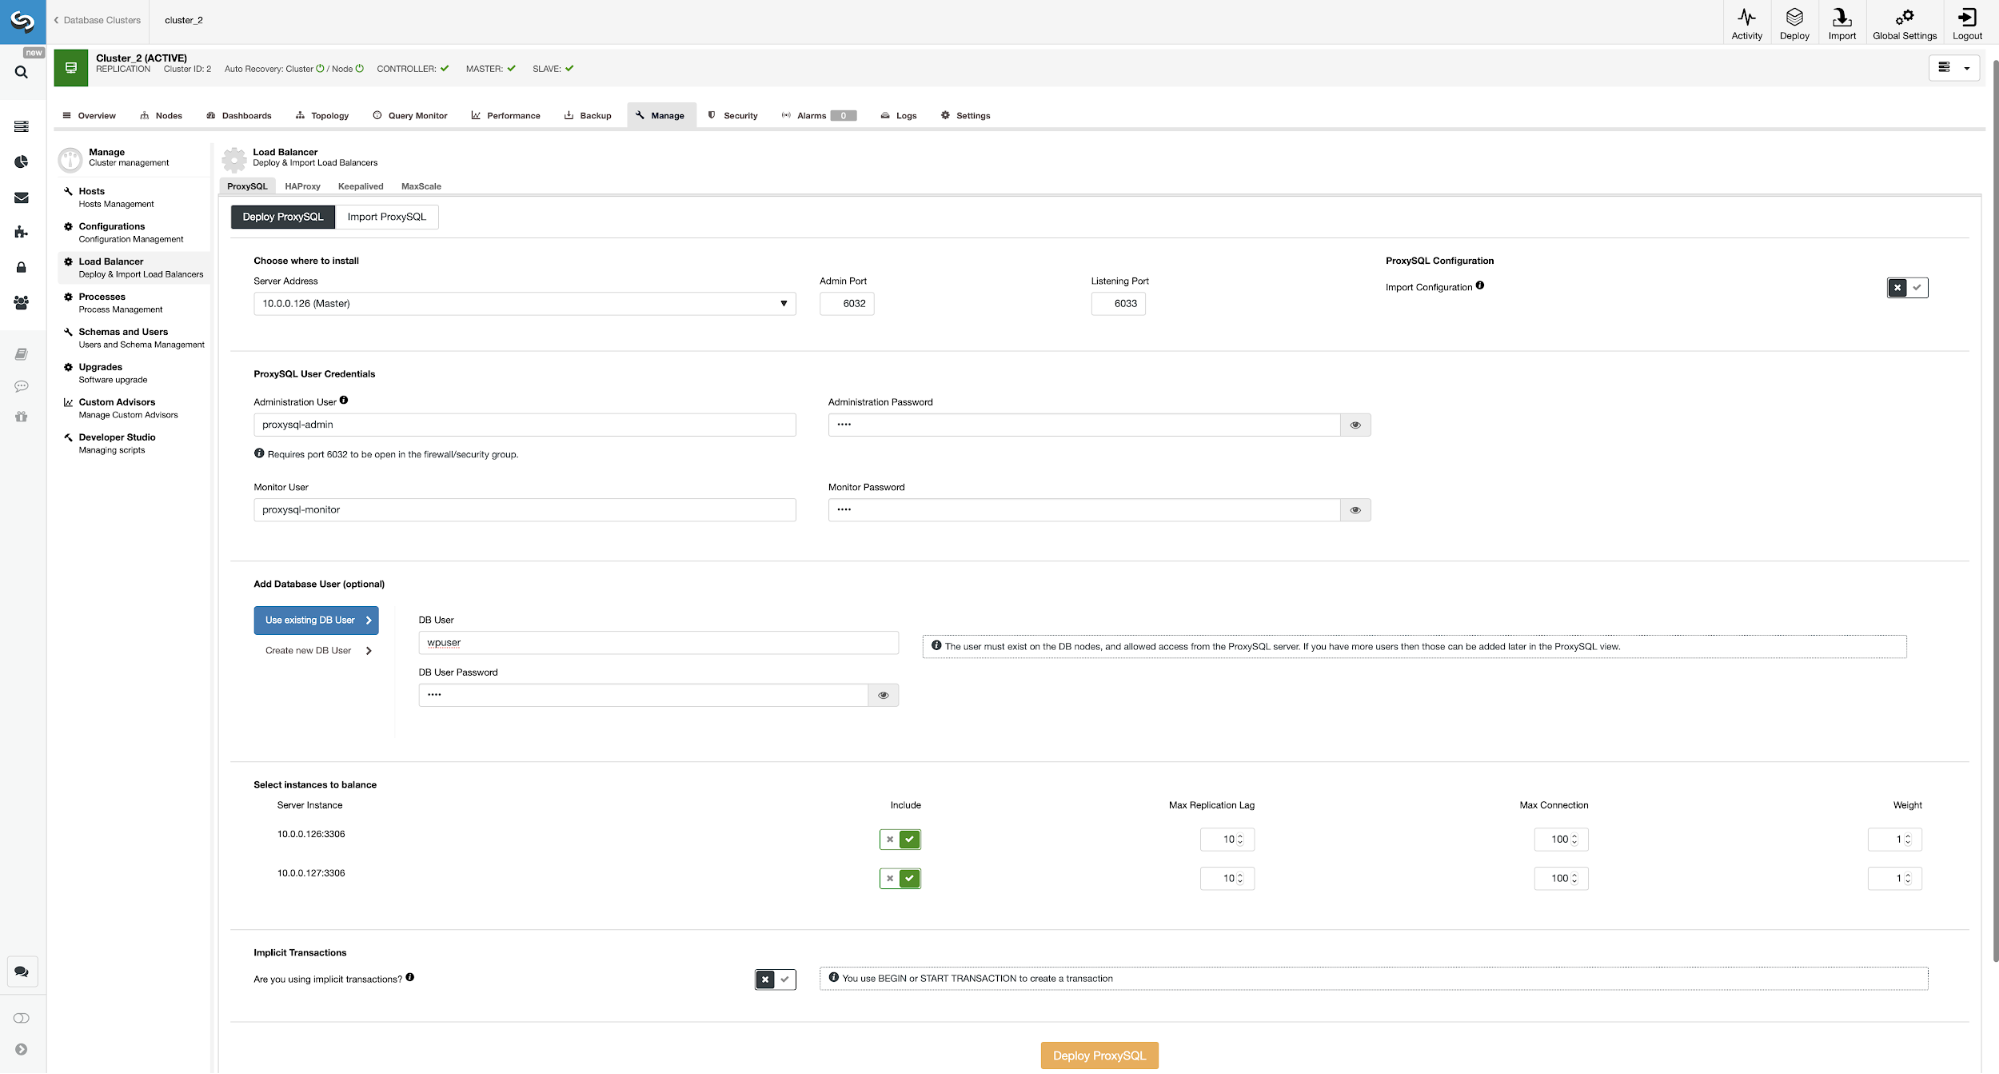Click the Administration User info icon

pyautogui.click(x=344, y=400)
